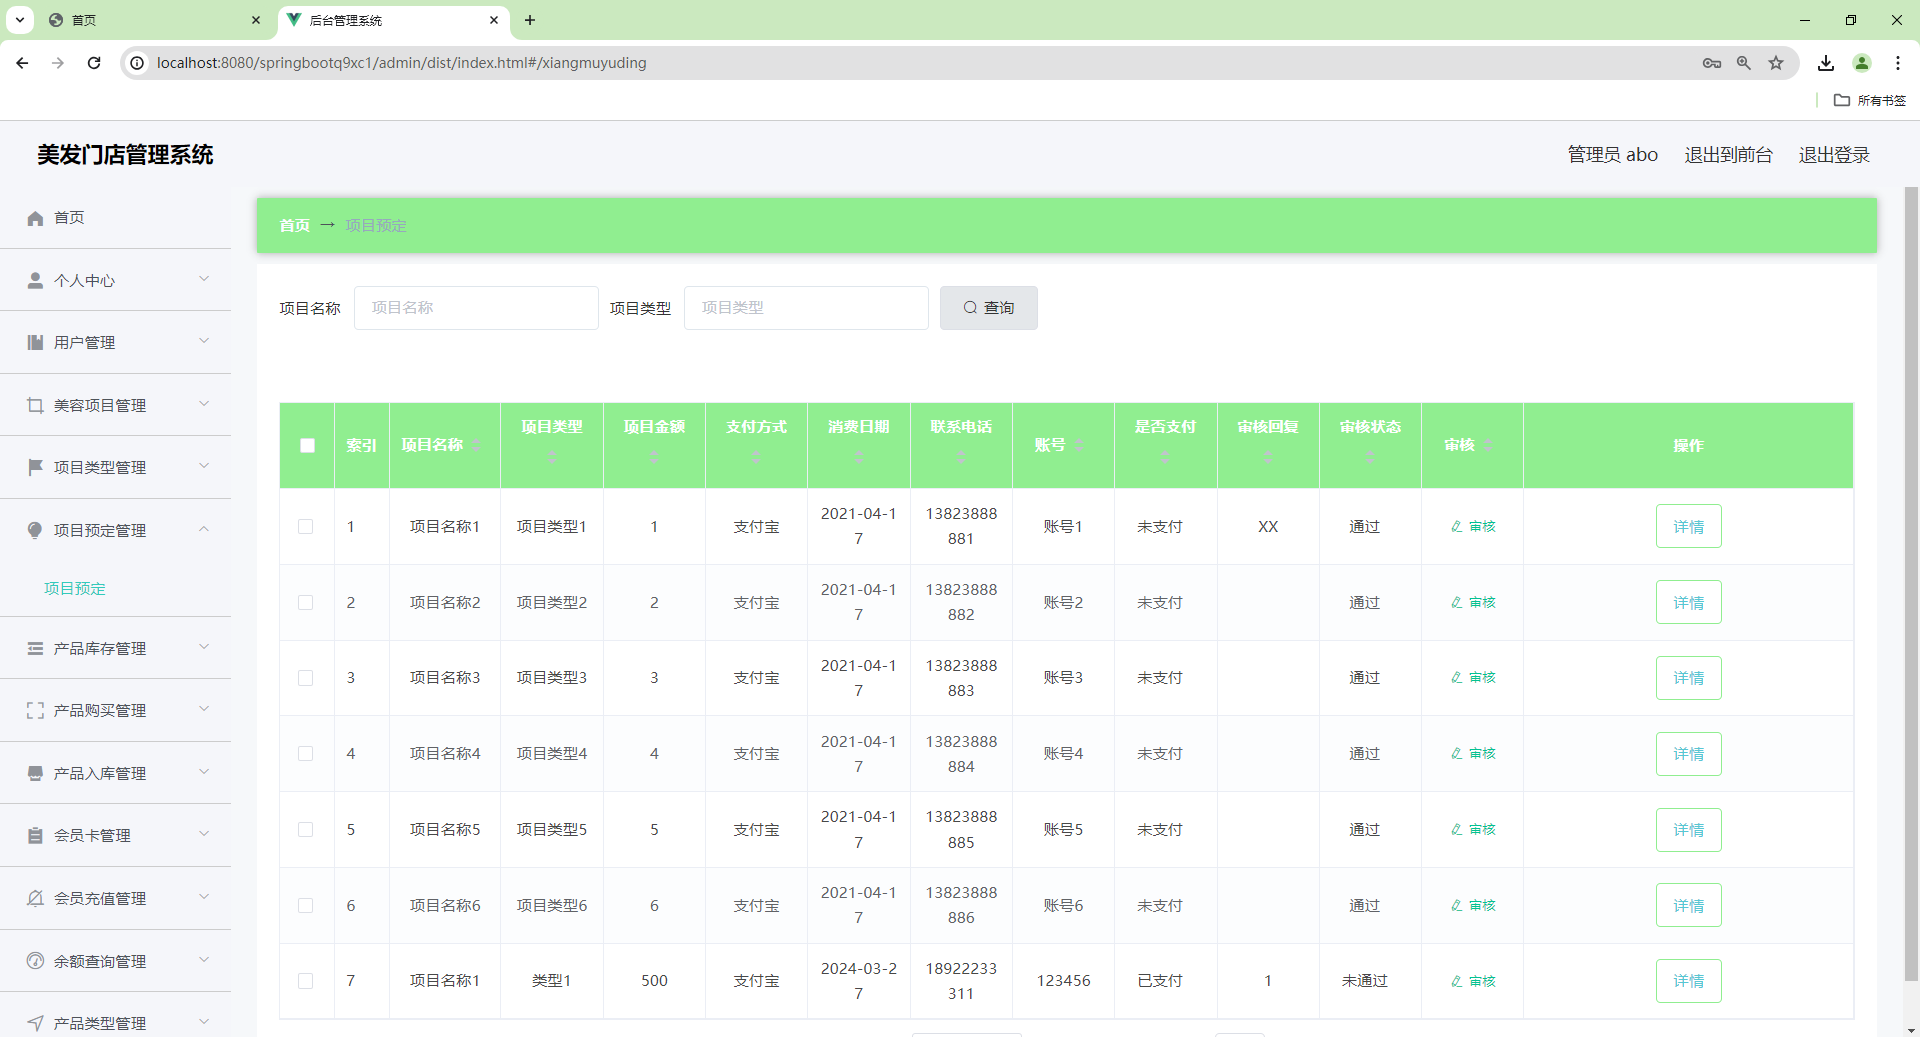Click the 审核 edit icon for row 项目名称2
Screen dimensions: 1920x1037
coord(1457,602)
